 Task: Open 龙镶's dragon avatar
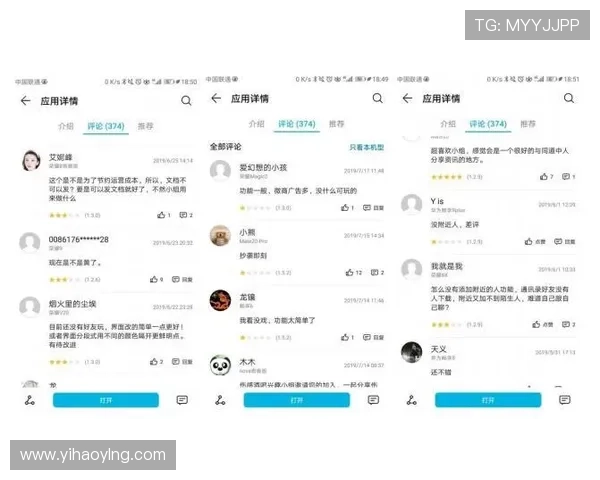[220, 300]
